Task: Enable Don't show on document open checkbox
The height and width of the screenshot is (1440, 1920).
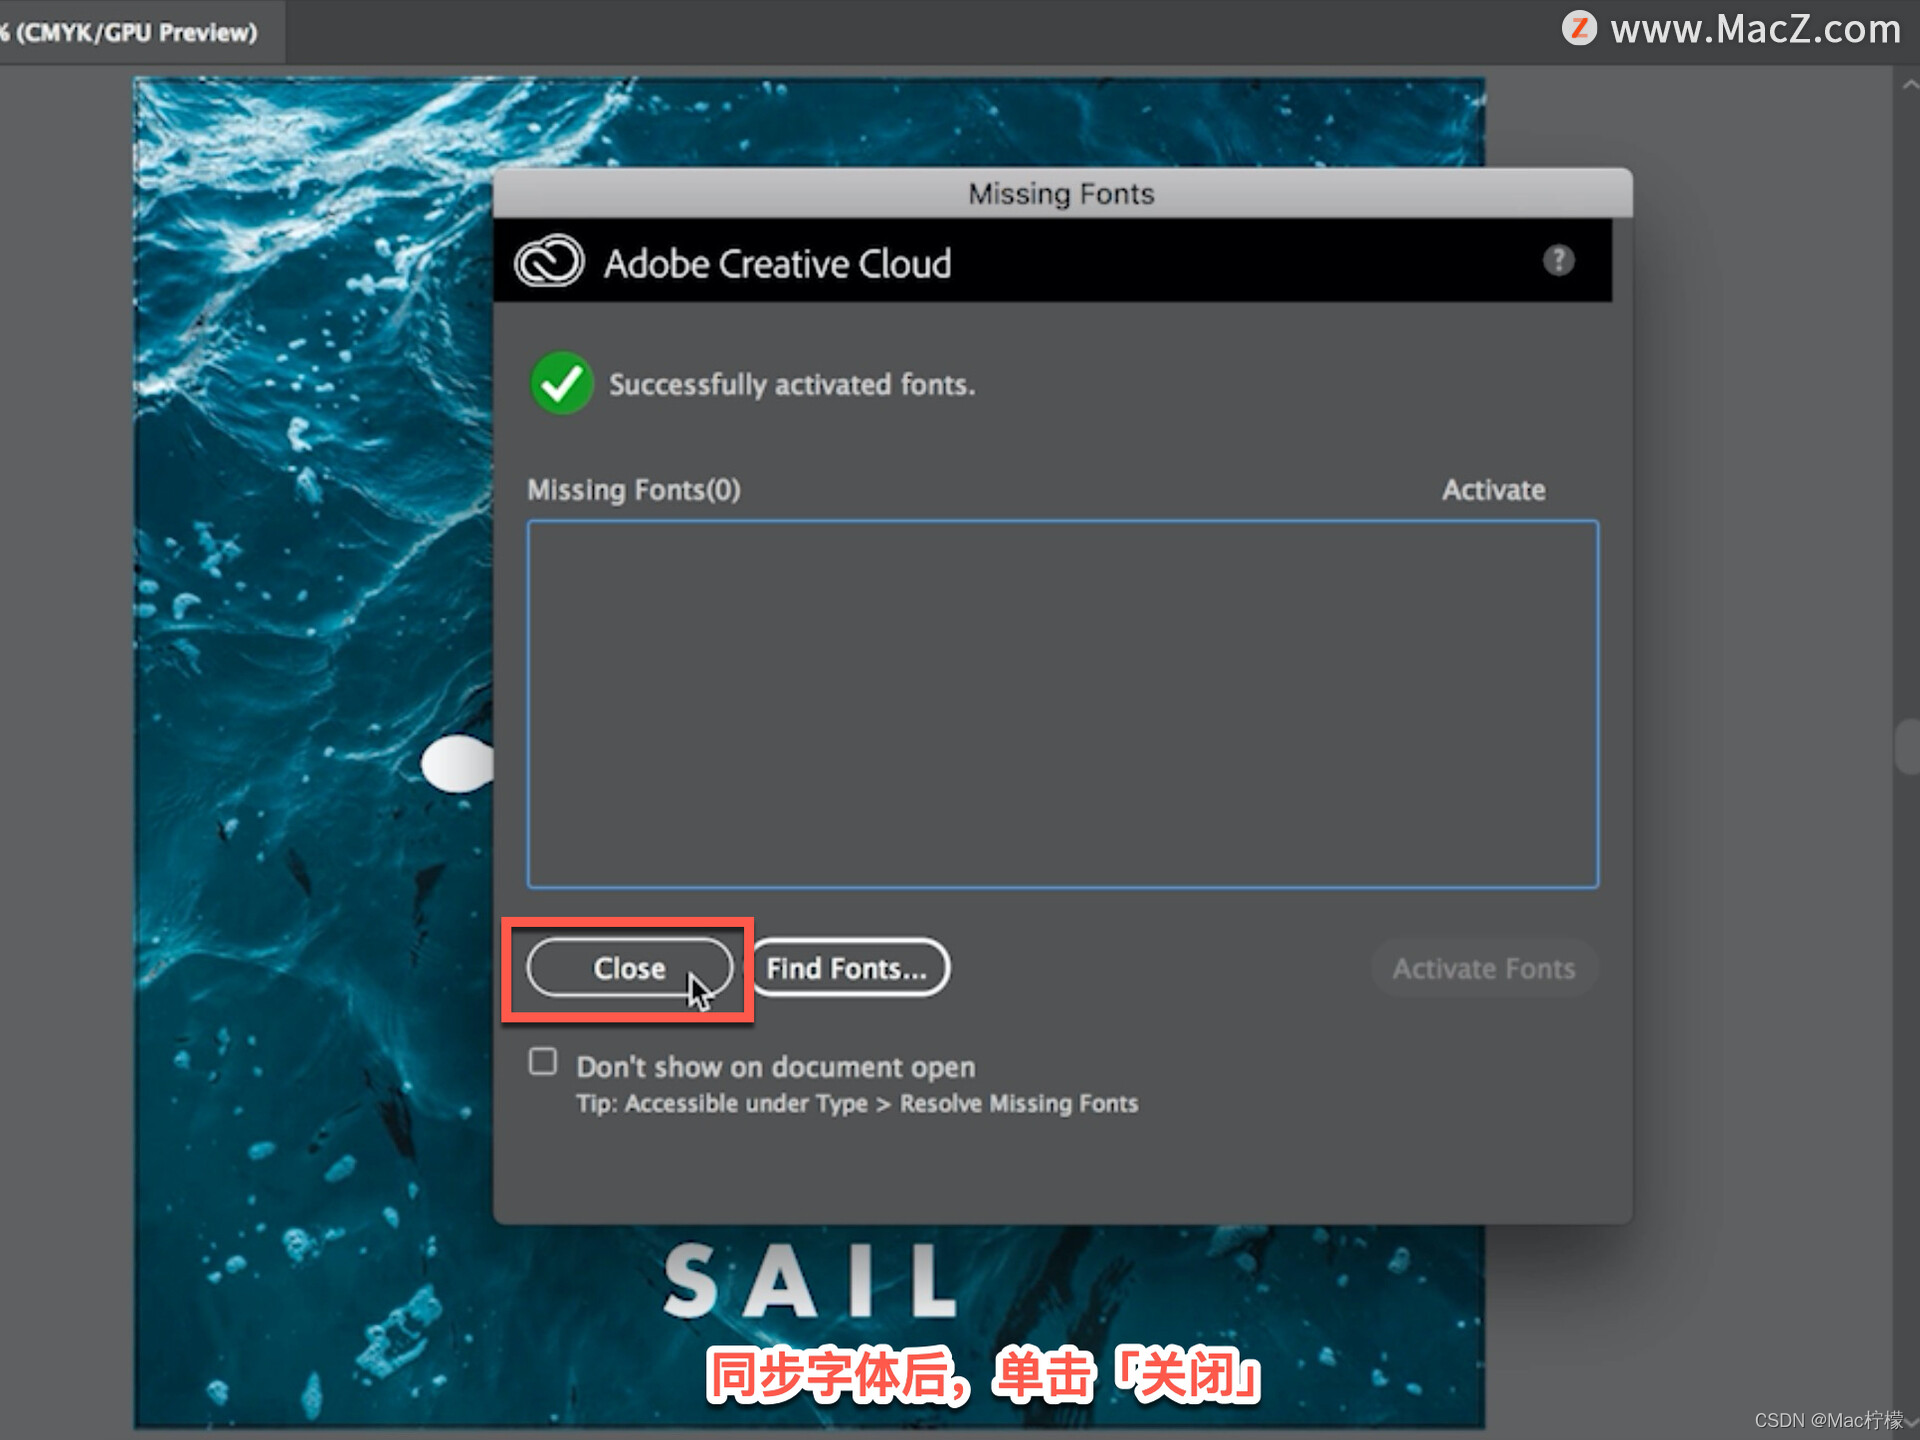Action: click(543, 1062)
